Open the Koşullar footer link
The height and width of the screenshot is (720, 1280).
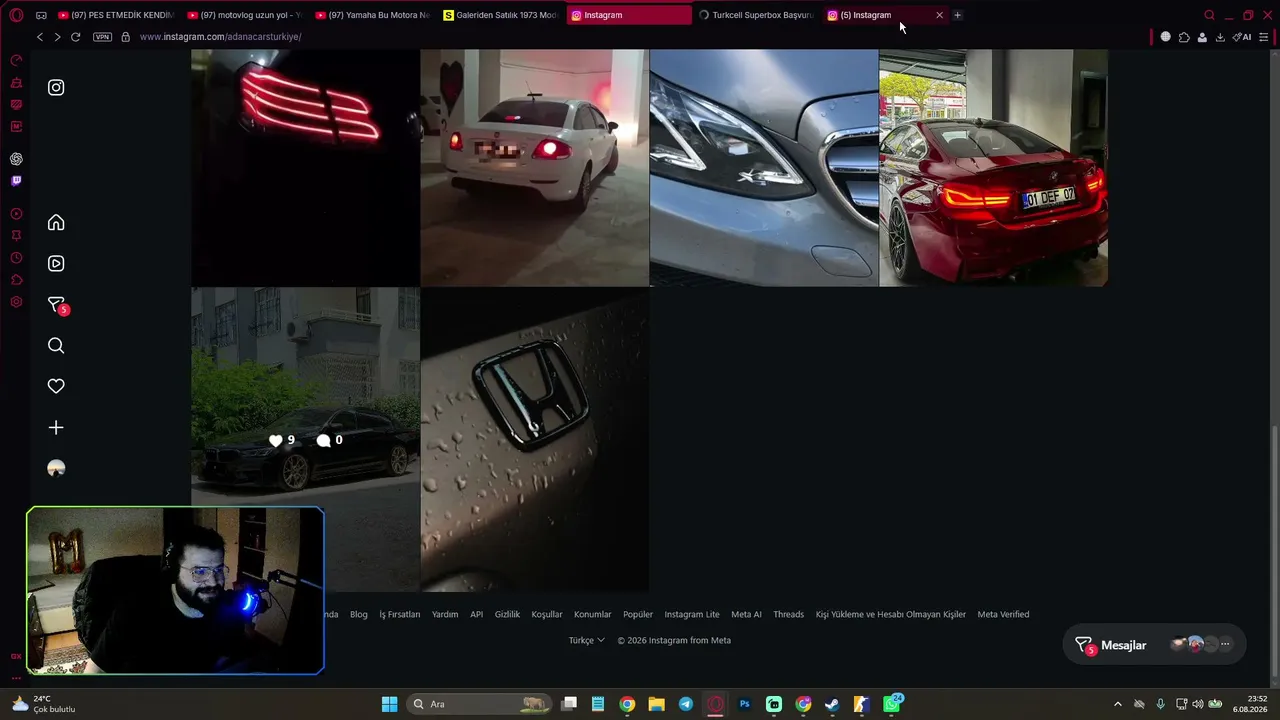click(547, 614)
